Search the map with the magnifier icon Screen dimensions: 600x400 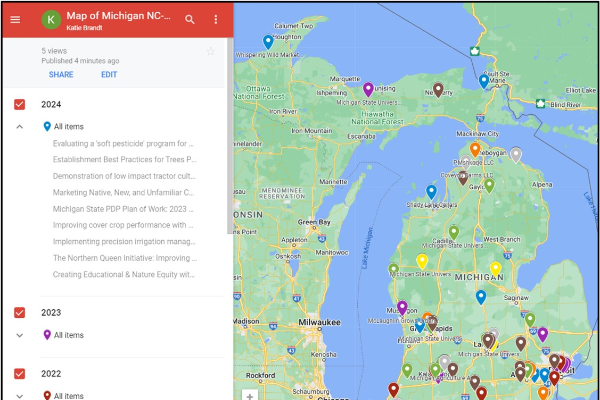190,19
